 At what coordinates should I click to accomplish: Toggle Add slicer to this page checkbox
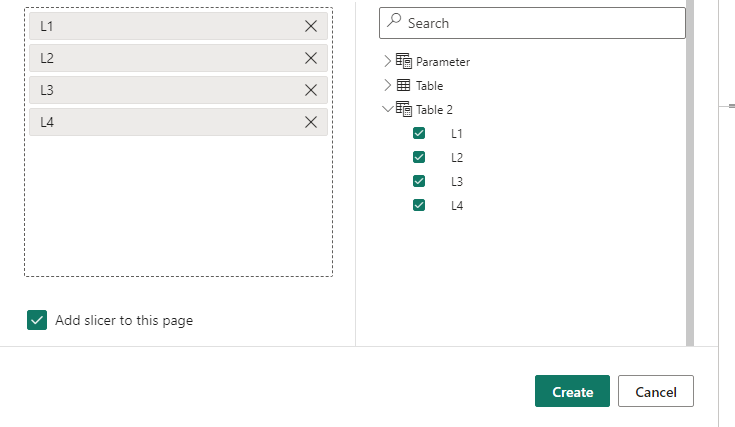[x=37, y=320]
